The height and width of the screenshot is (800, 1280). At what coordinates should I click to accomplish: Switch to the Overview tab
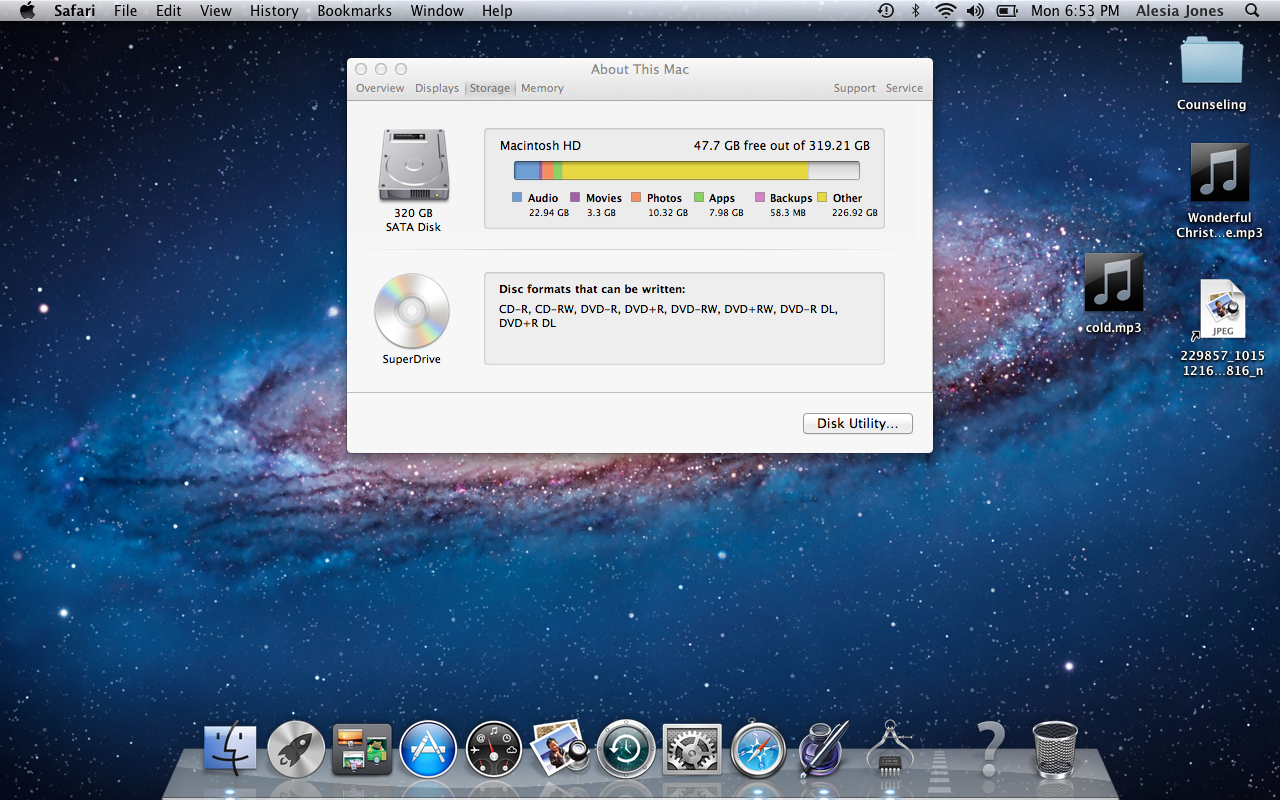click(380, 88)
